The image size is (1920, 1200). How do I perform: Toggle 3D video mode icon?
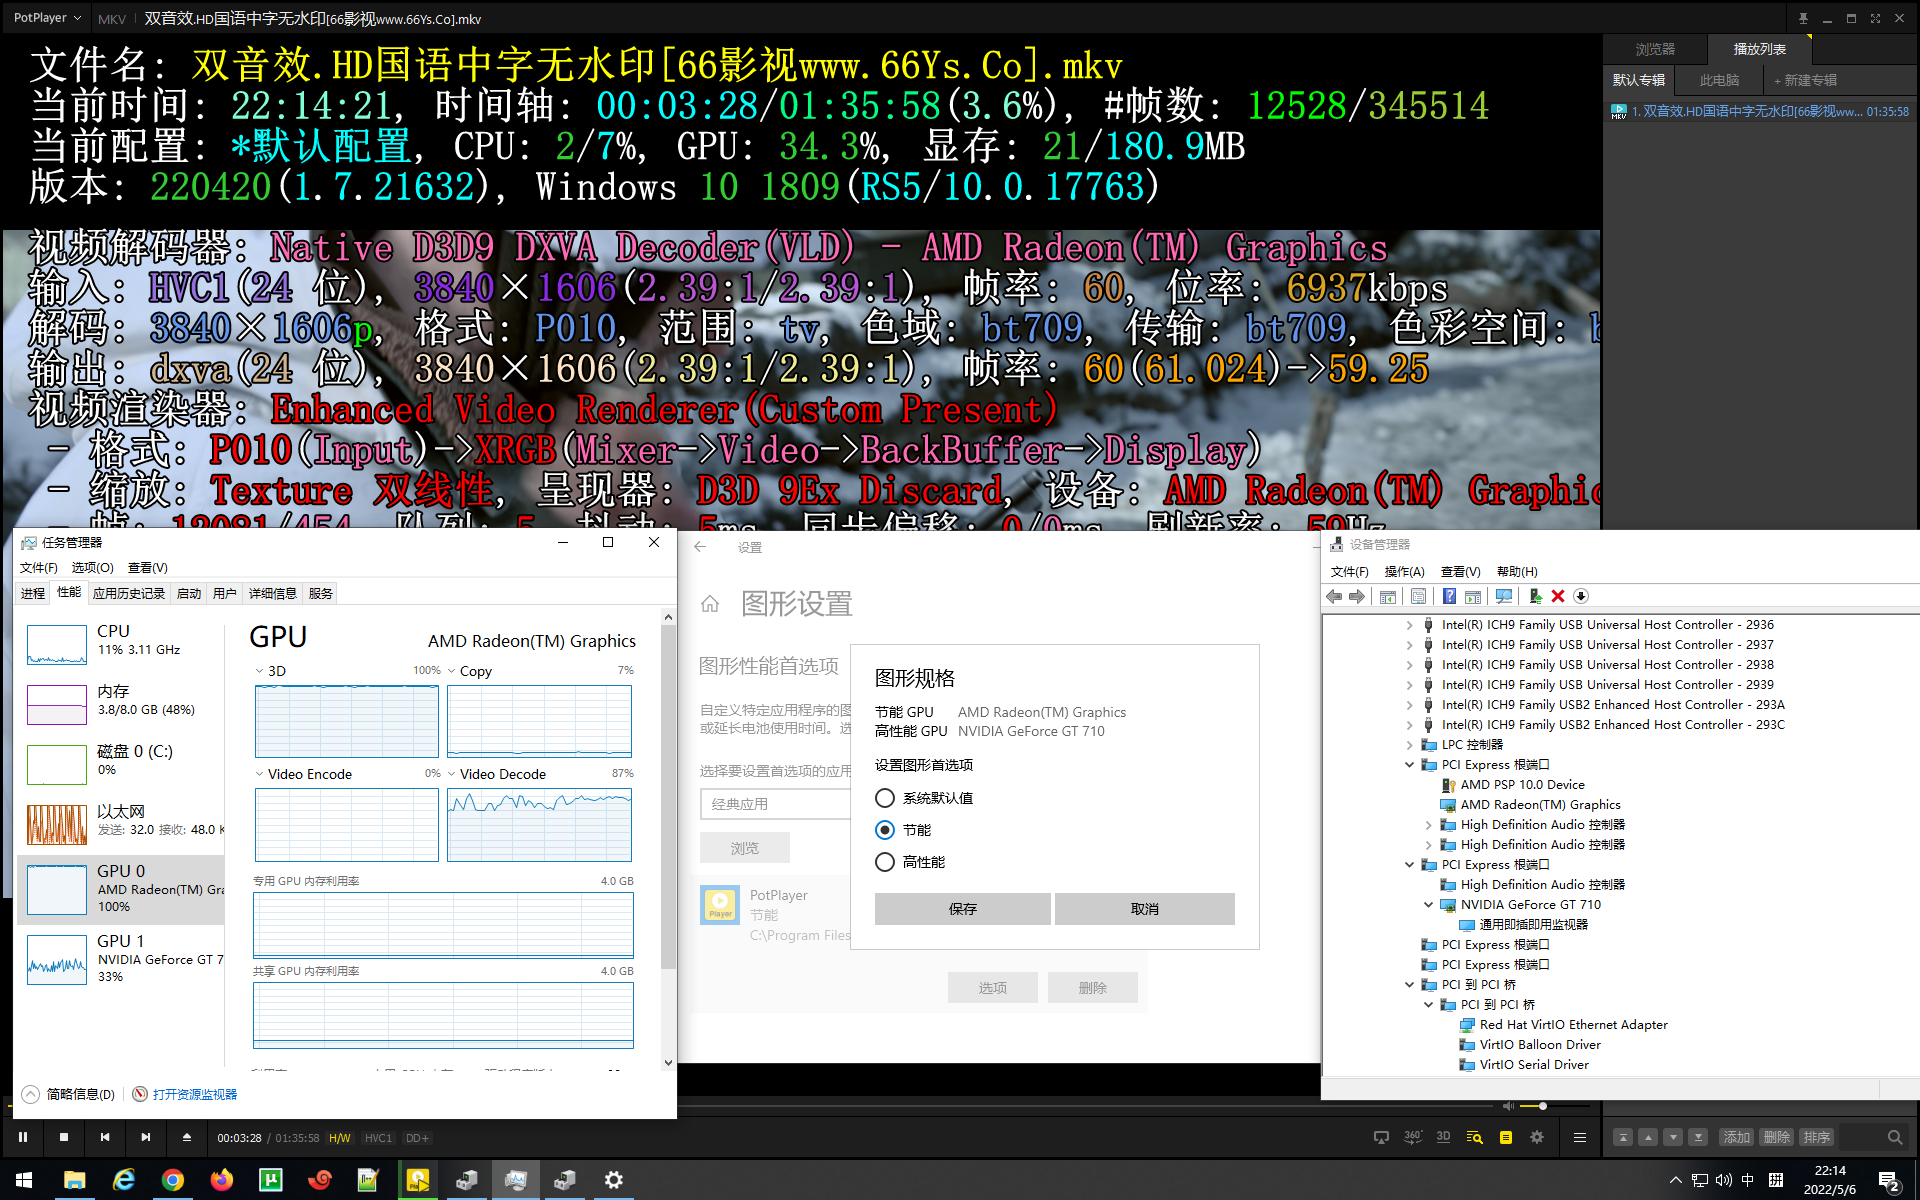pos(1443,1137)
